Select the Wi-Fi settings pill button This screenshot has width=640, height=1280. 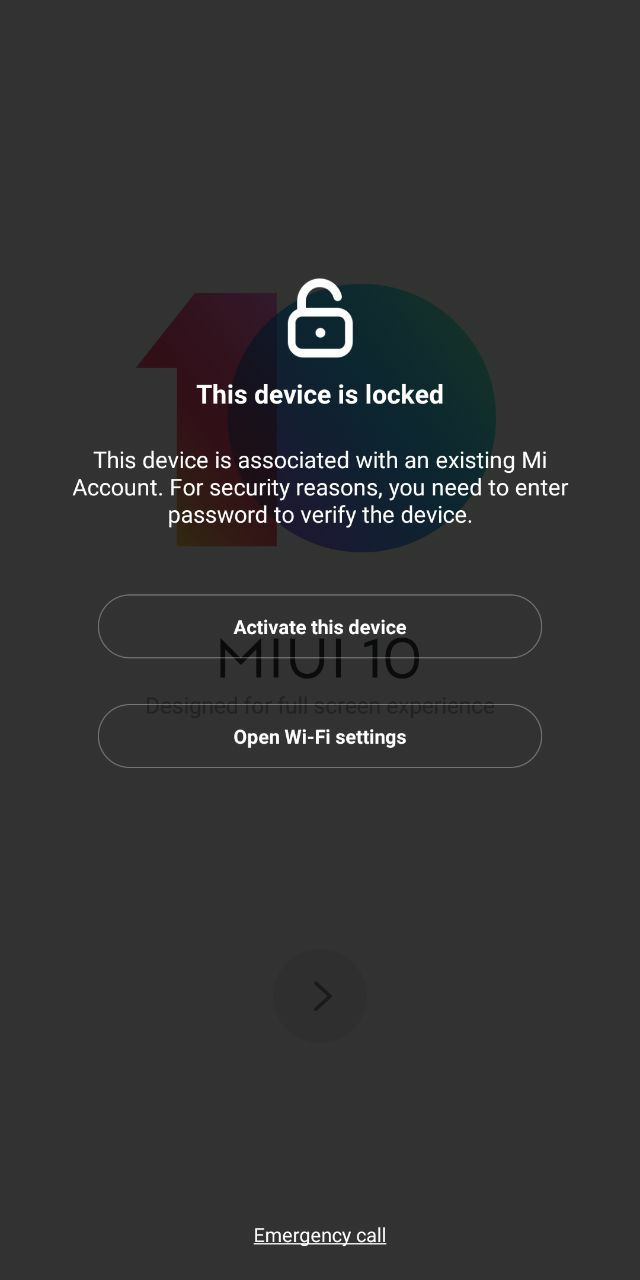click(320, 737)
